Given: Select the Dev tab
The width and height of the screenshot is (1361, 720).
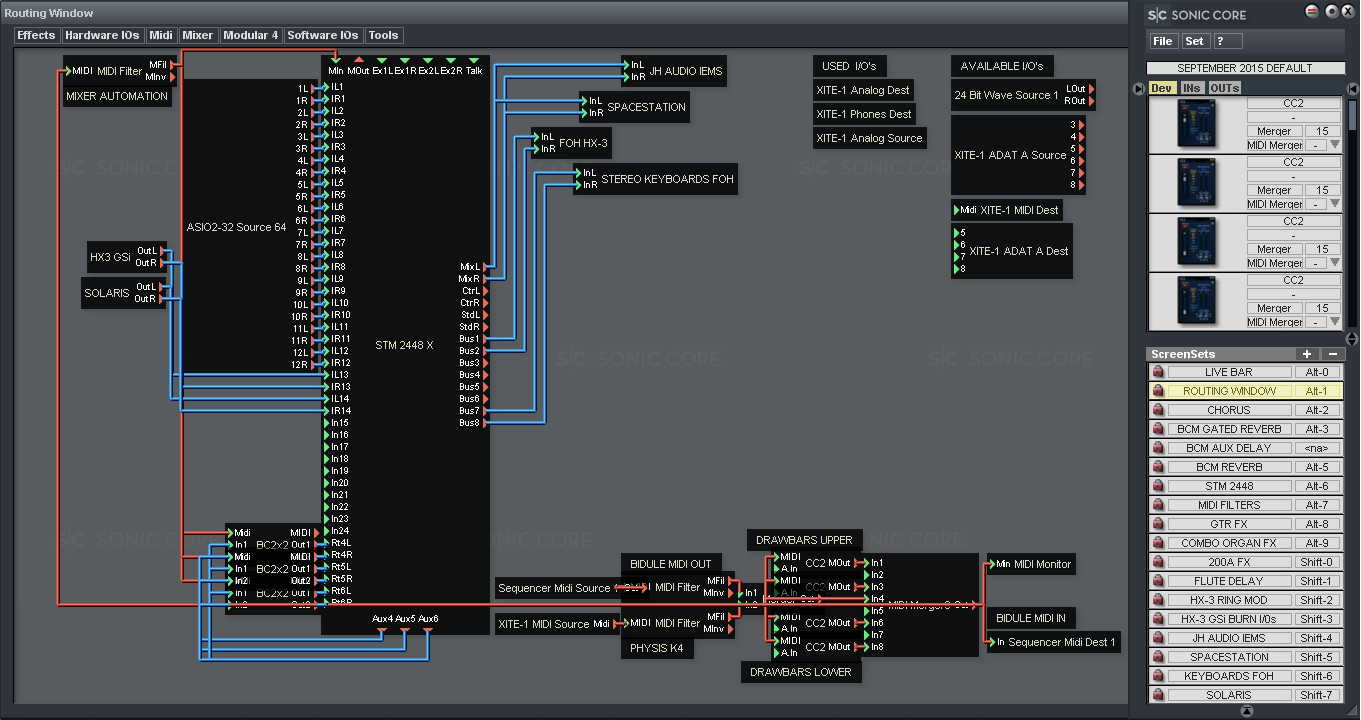Looking at the screenshot, I should 1161,88.
